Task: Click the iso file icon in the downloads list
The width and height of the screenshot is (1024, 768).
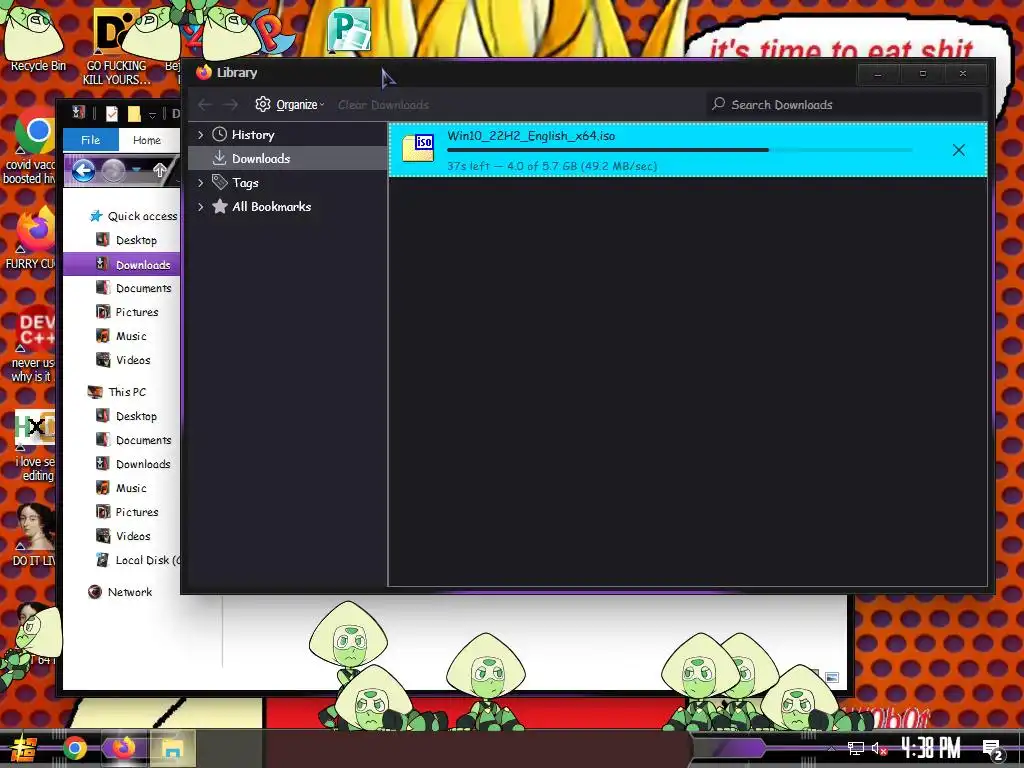Action: [x=418, y=148]
